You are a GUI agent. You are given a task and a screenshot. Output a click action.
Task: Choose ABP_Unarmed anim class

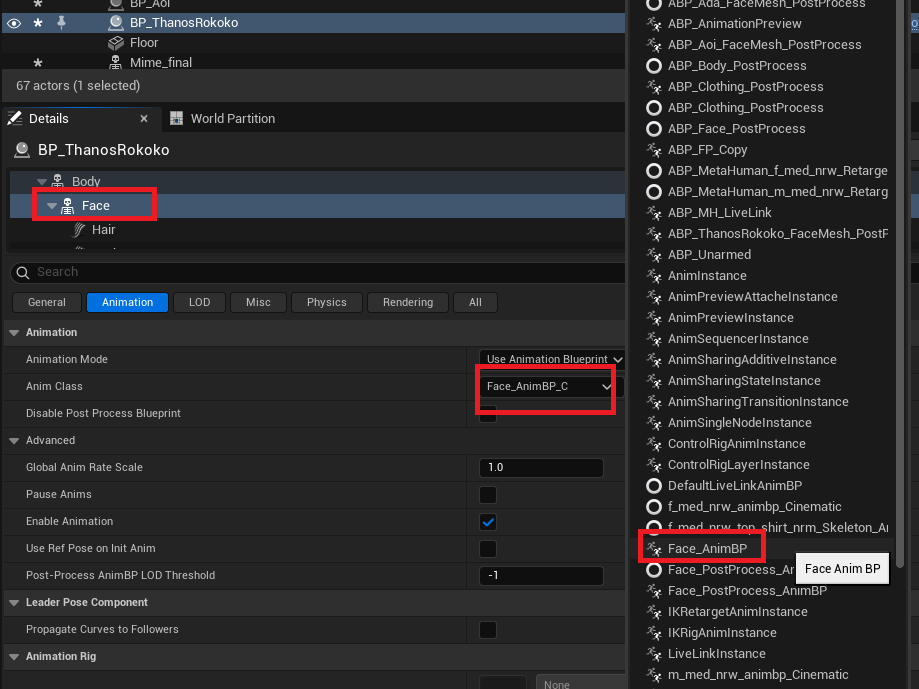pyautogui.click(x=709, y=255)
